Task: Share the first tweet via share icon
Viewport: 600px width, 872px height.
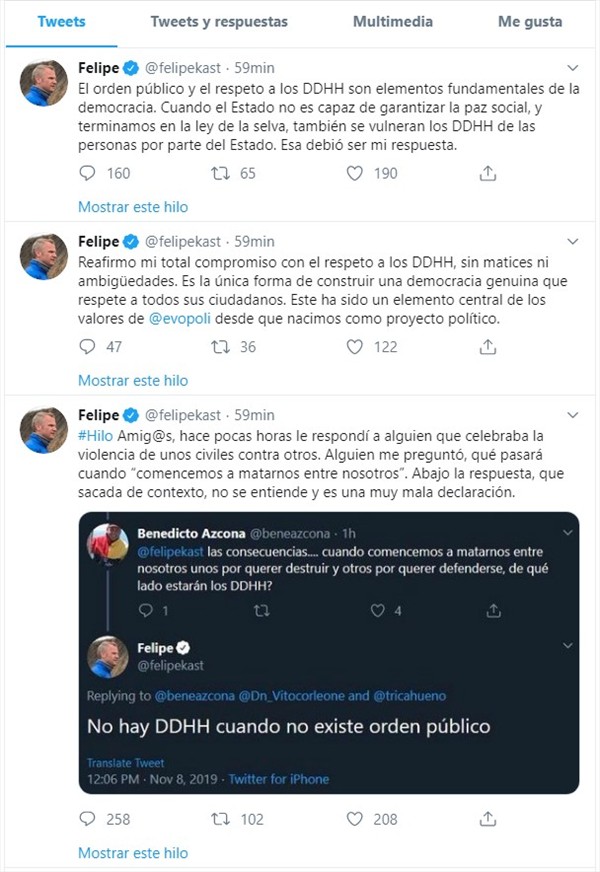Action: [x=488, y=173]
